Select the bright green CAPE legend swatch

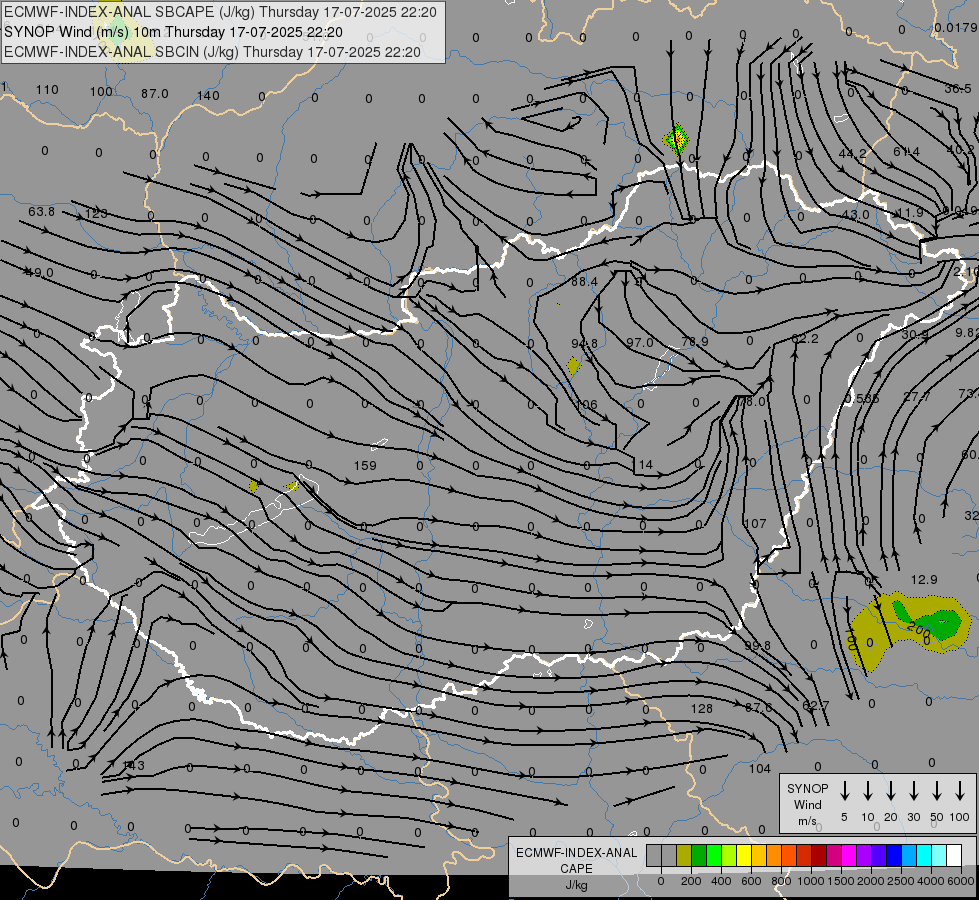(x=714, y=856)
